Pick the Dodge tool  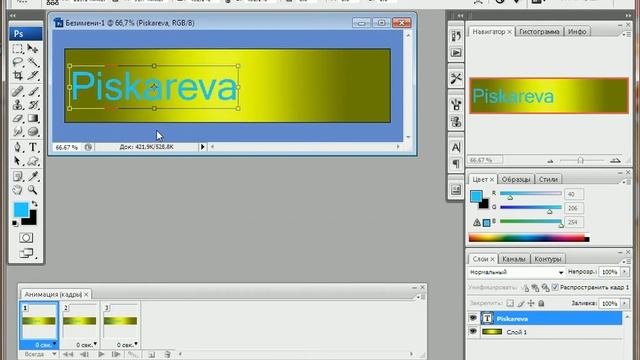click(x=33, y=131)
